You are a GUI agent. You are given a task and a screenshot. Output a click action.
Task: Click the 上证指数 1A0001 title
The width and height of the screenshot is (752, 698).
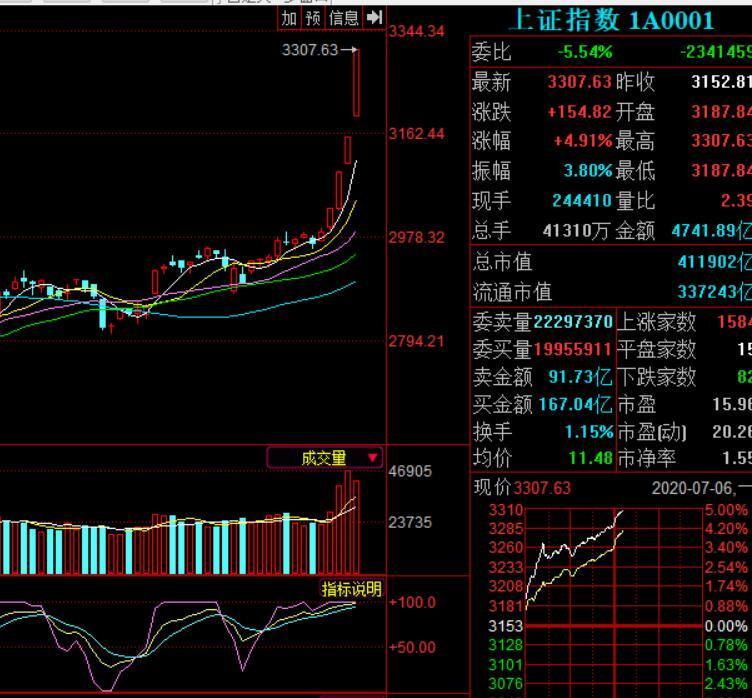click(613, 21)
